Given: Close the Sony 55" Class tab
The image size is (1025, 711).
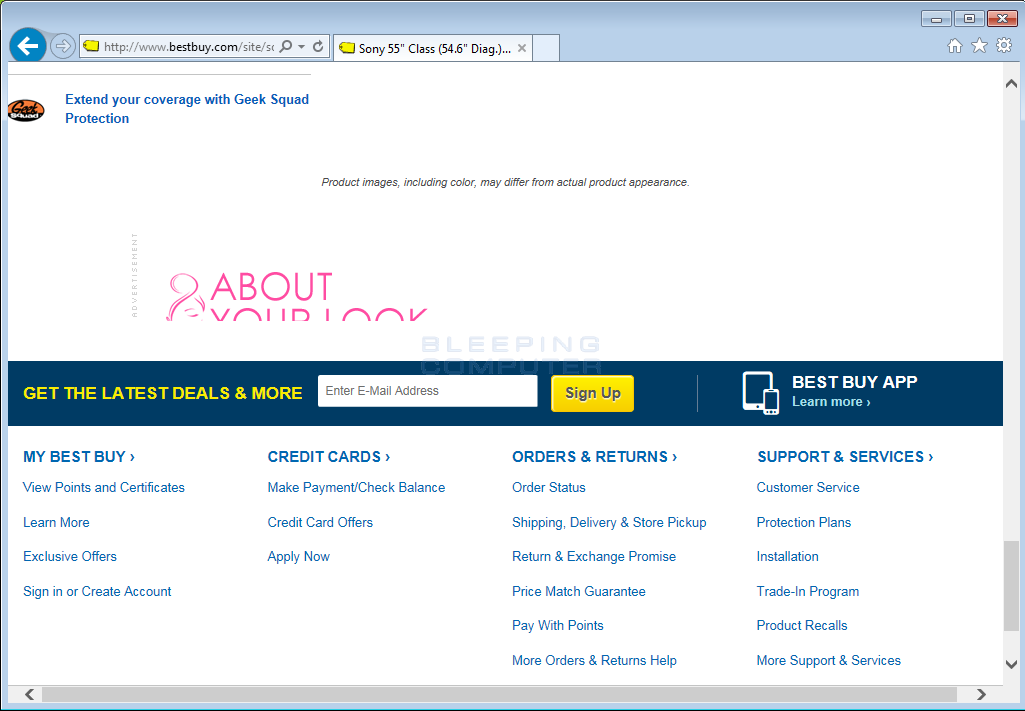Looking at the screenshot, I should click(522, 48).
